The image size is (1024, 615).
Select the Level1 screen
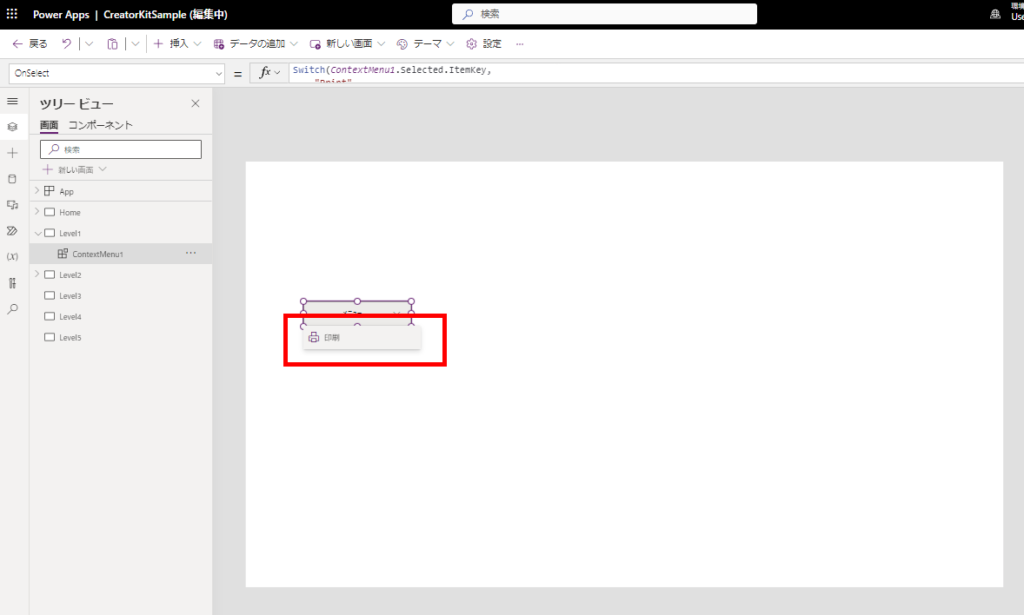tap(70, 233)
